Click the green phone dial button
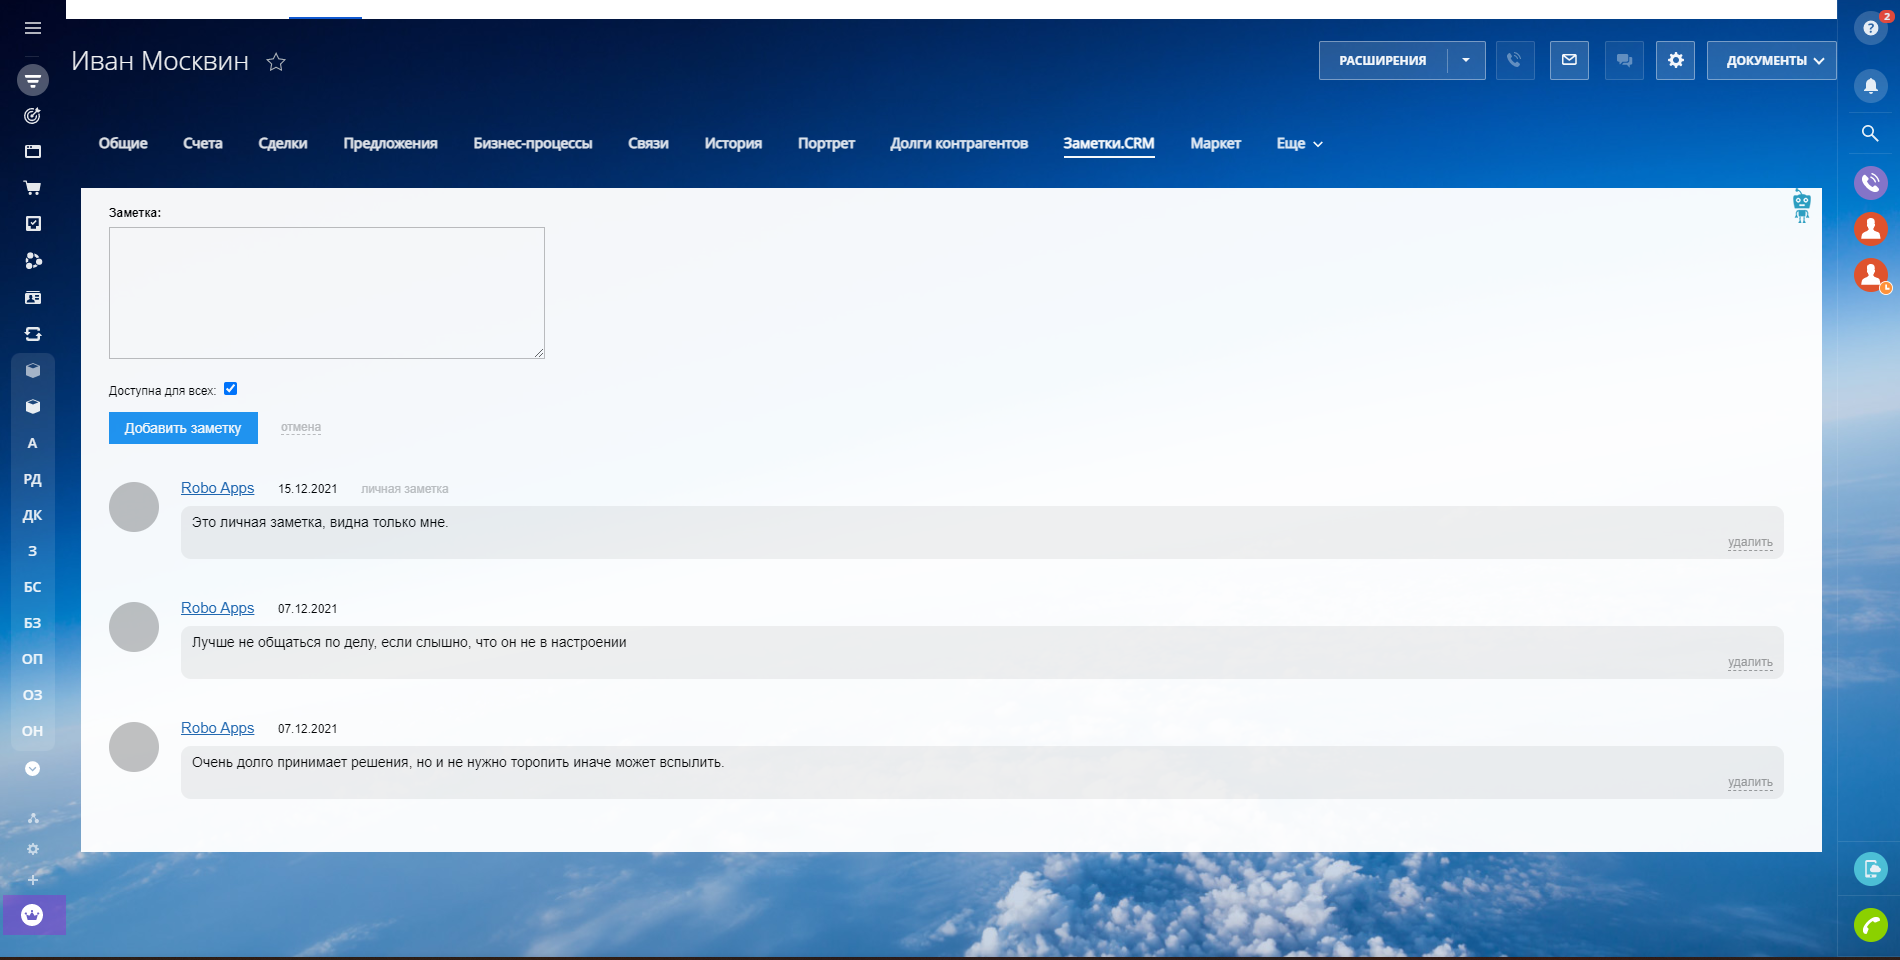The image size is (1900, 960). pos(1870,925)
